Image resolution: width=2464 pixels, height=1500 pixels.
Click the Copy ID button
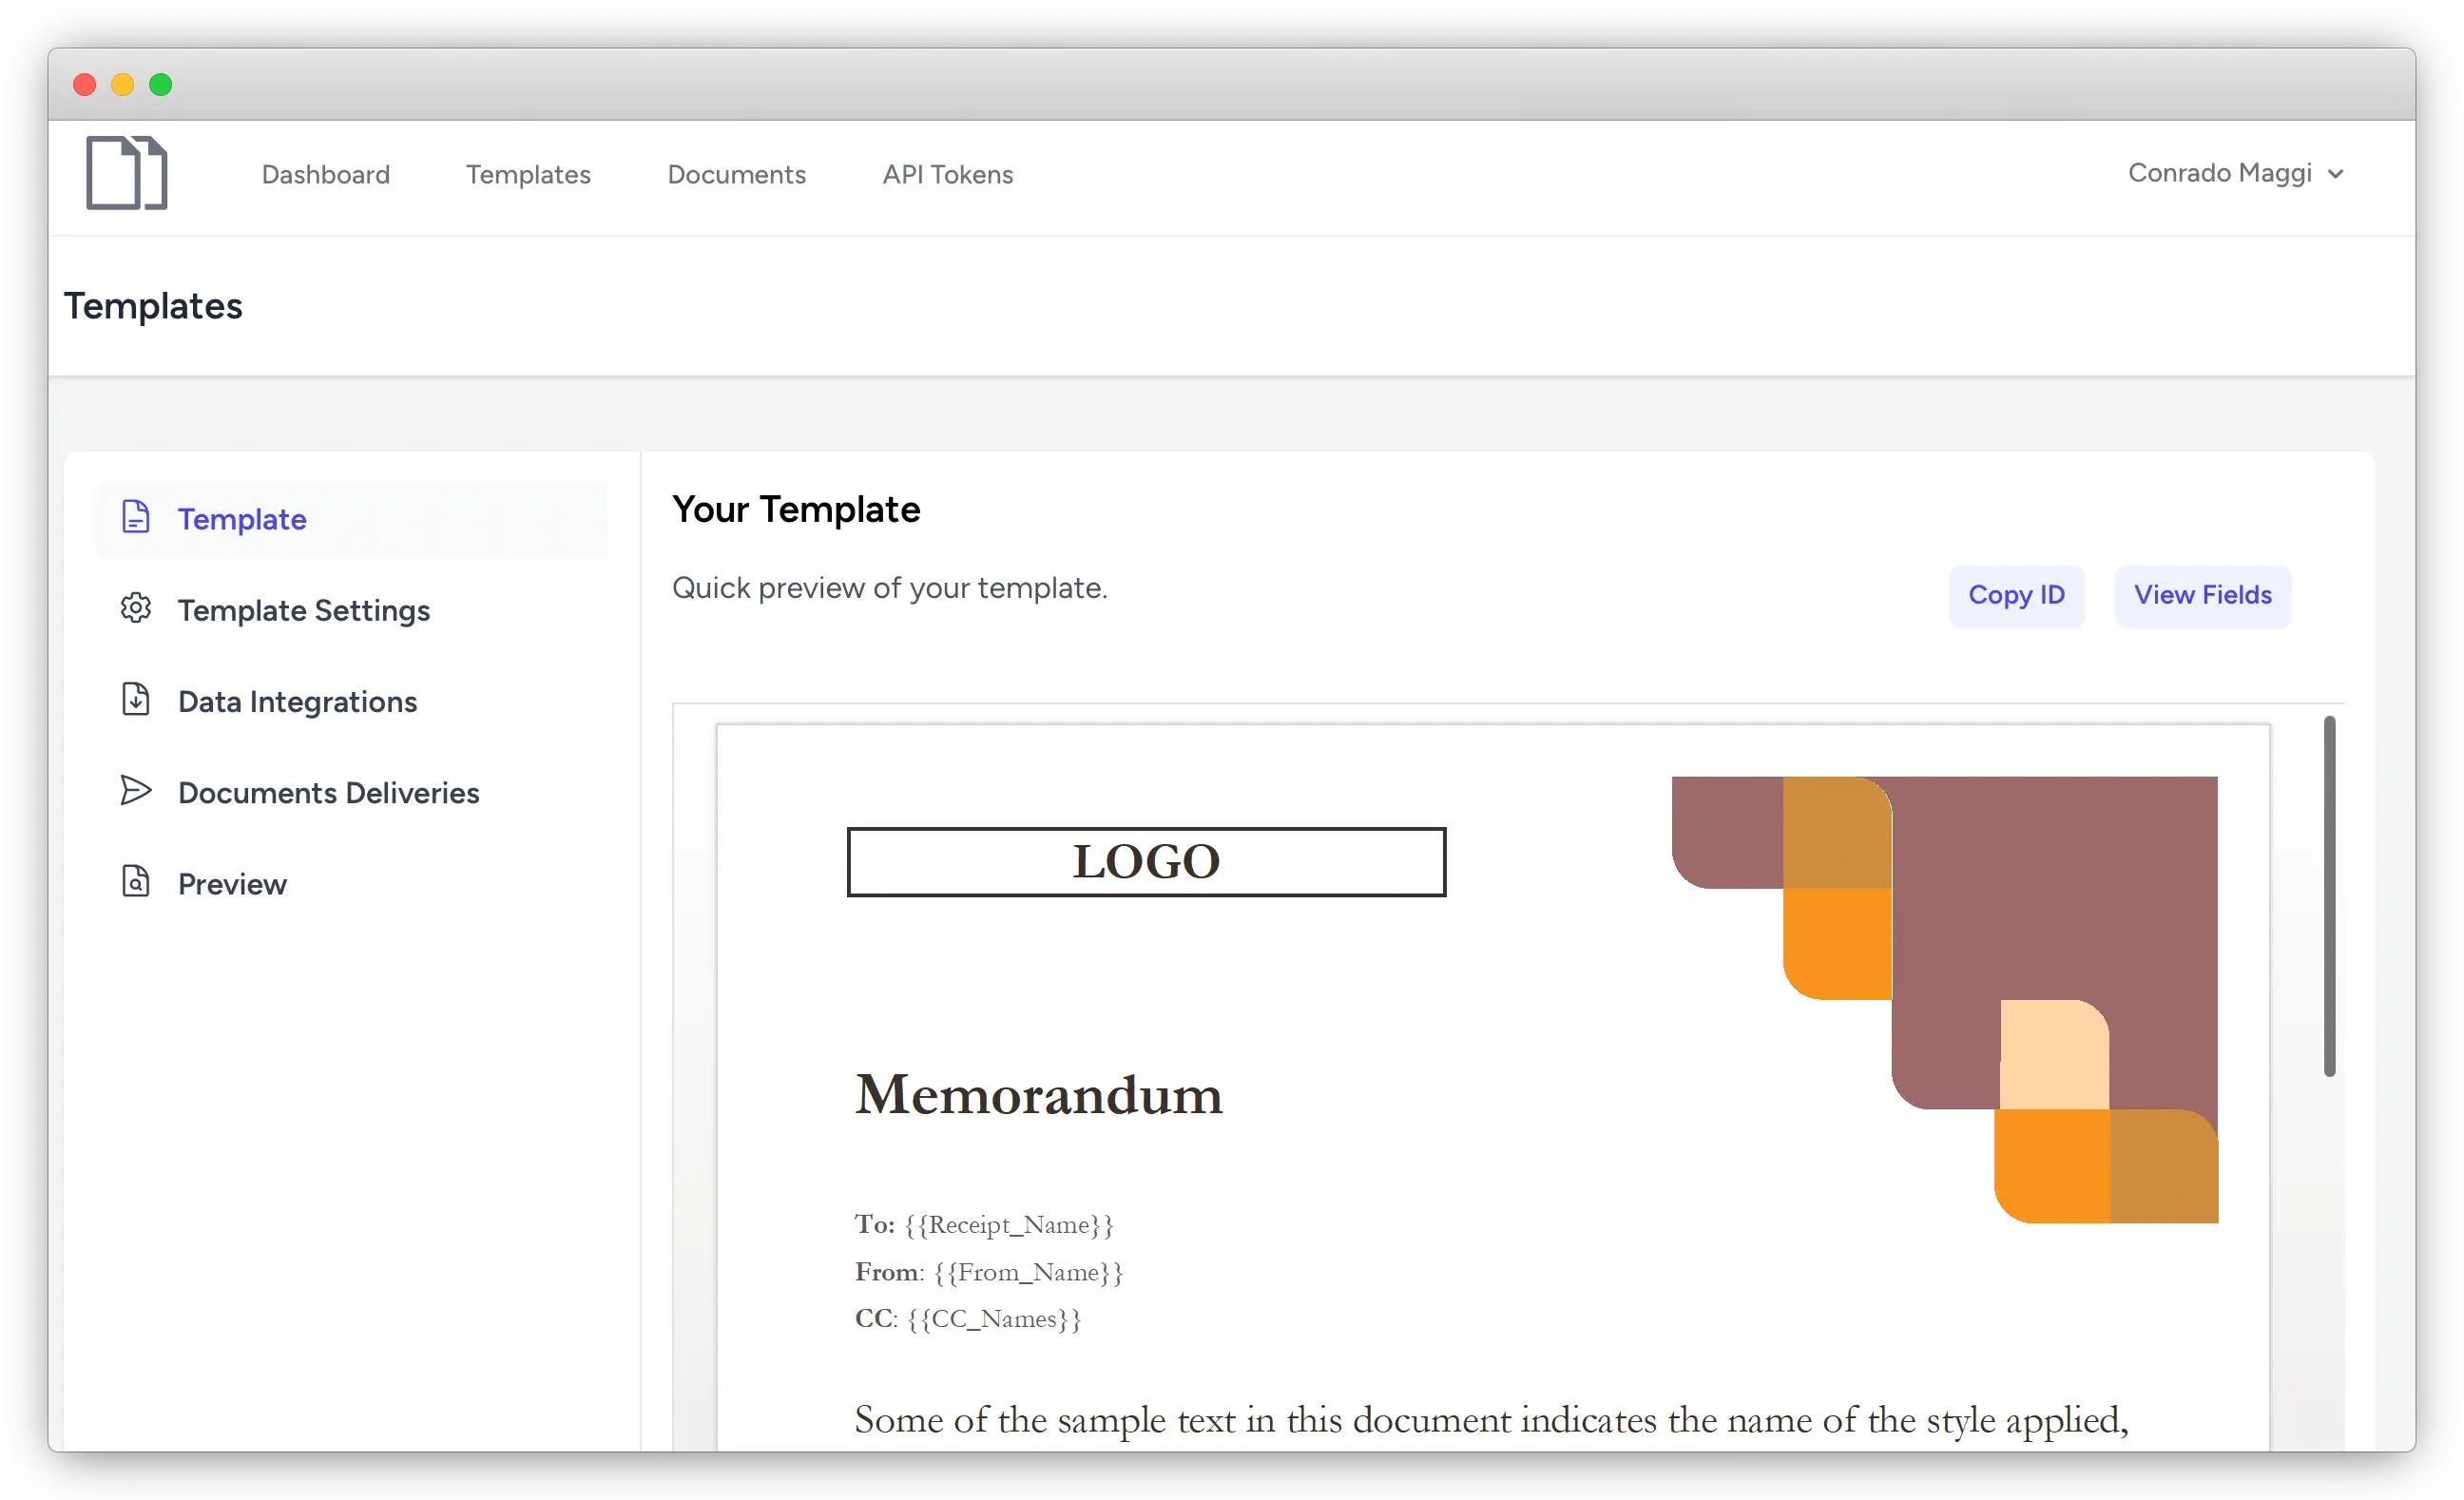click(2016, 595)
